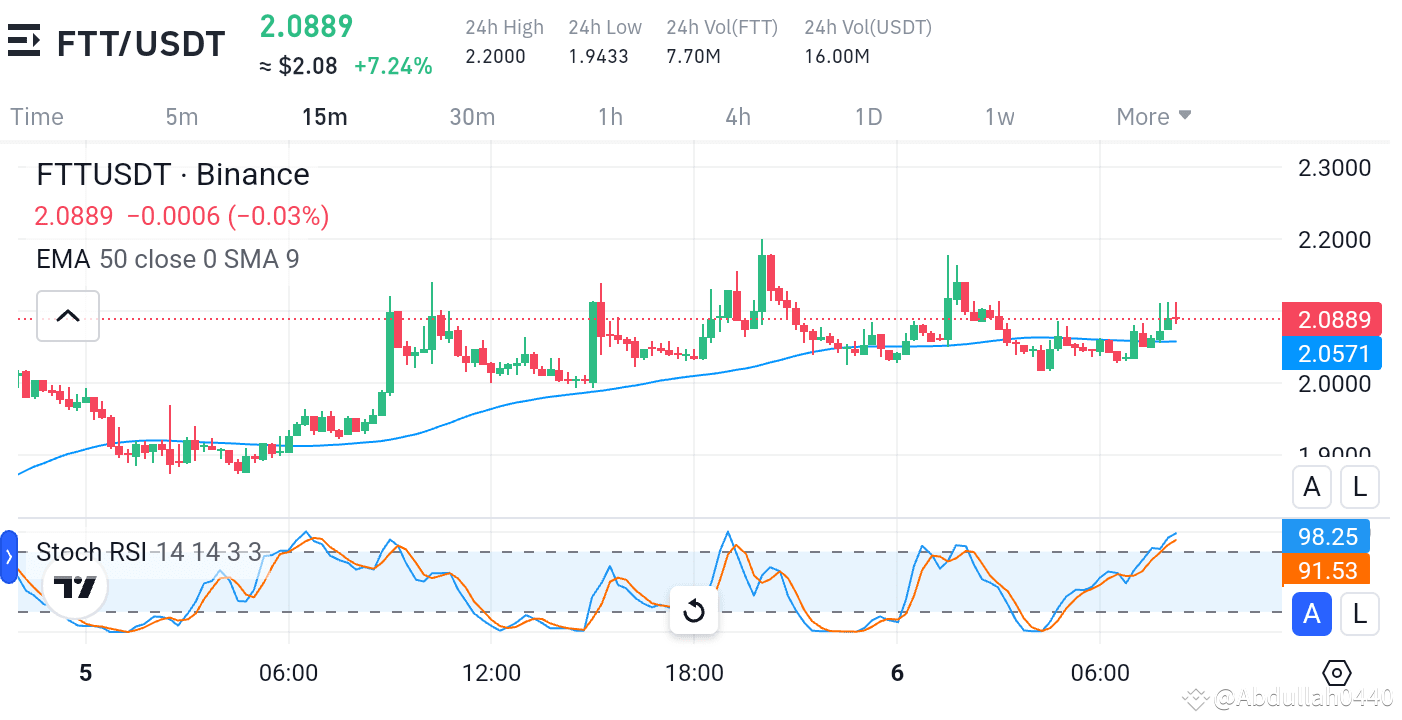This screenshot has height=720, width=1402.
Task: Click the TradingView logo watermark on the chart
Action: [x=77, y=586]
